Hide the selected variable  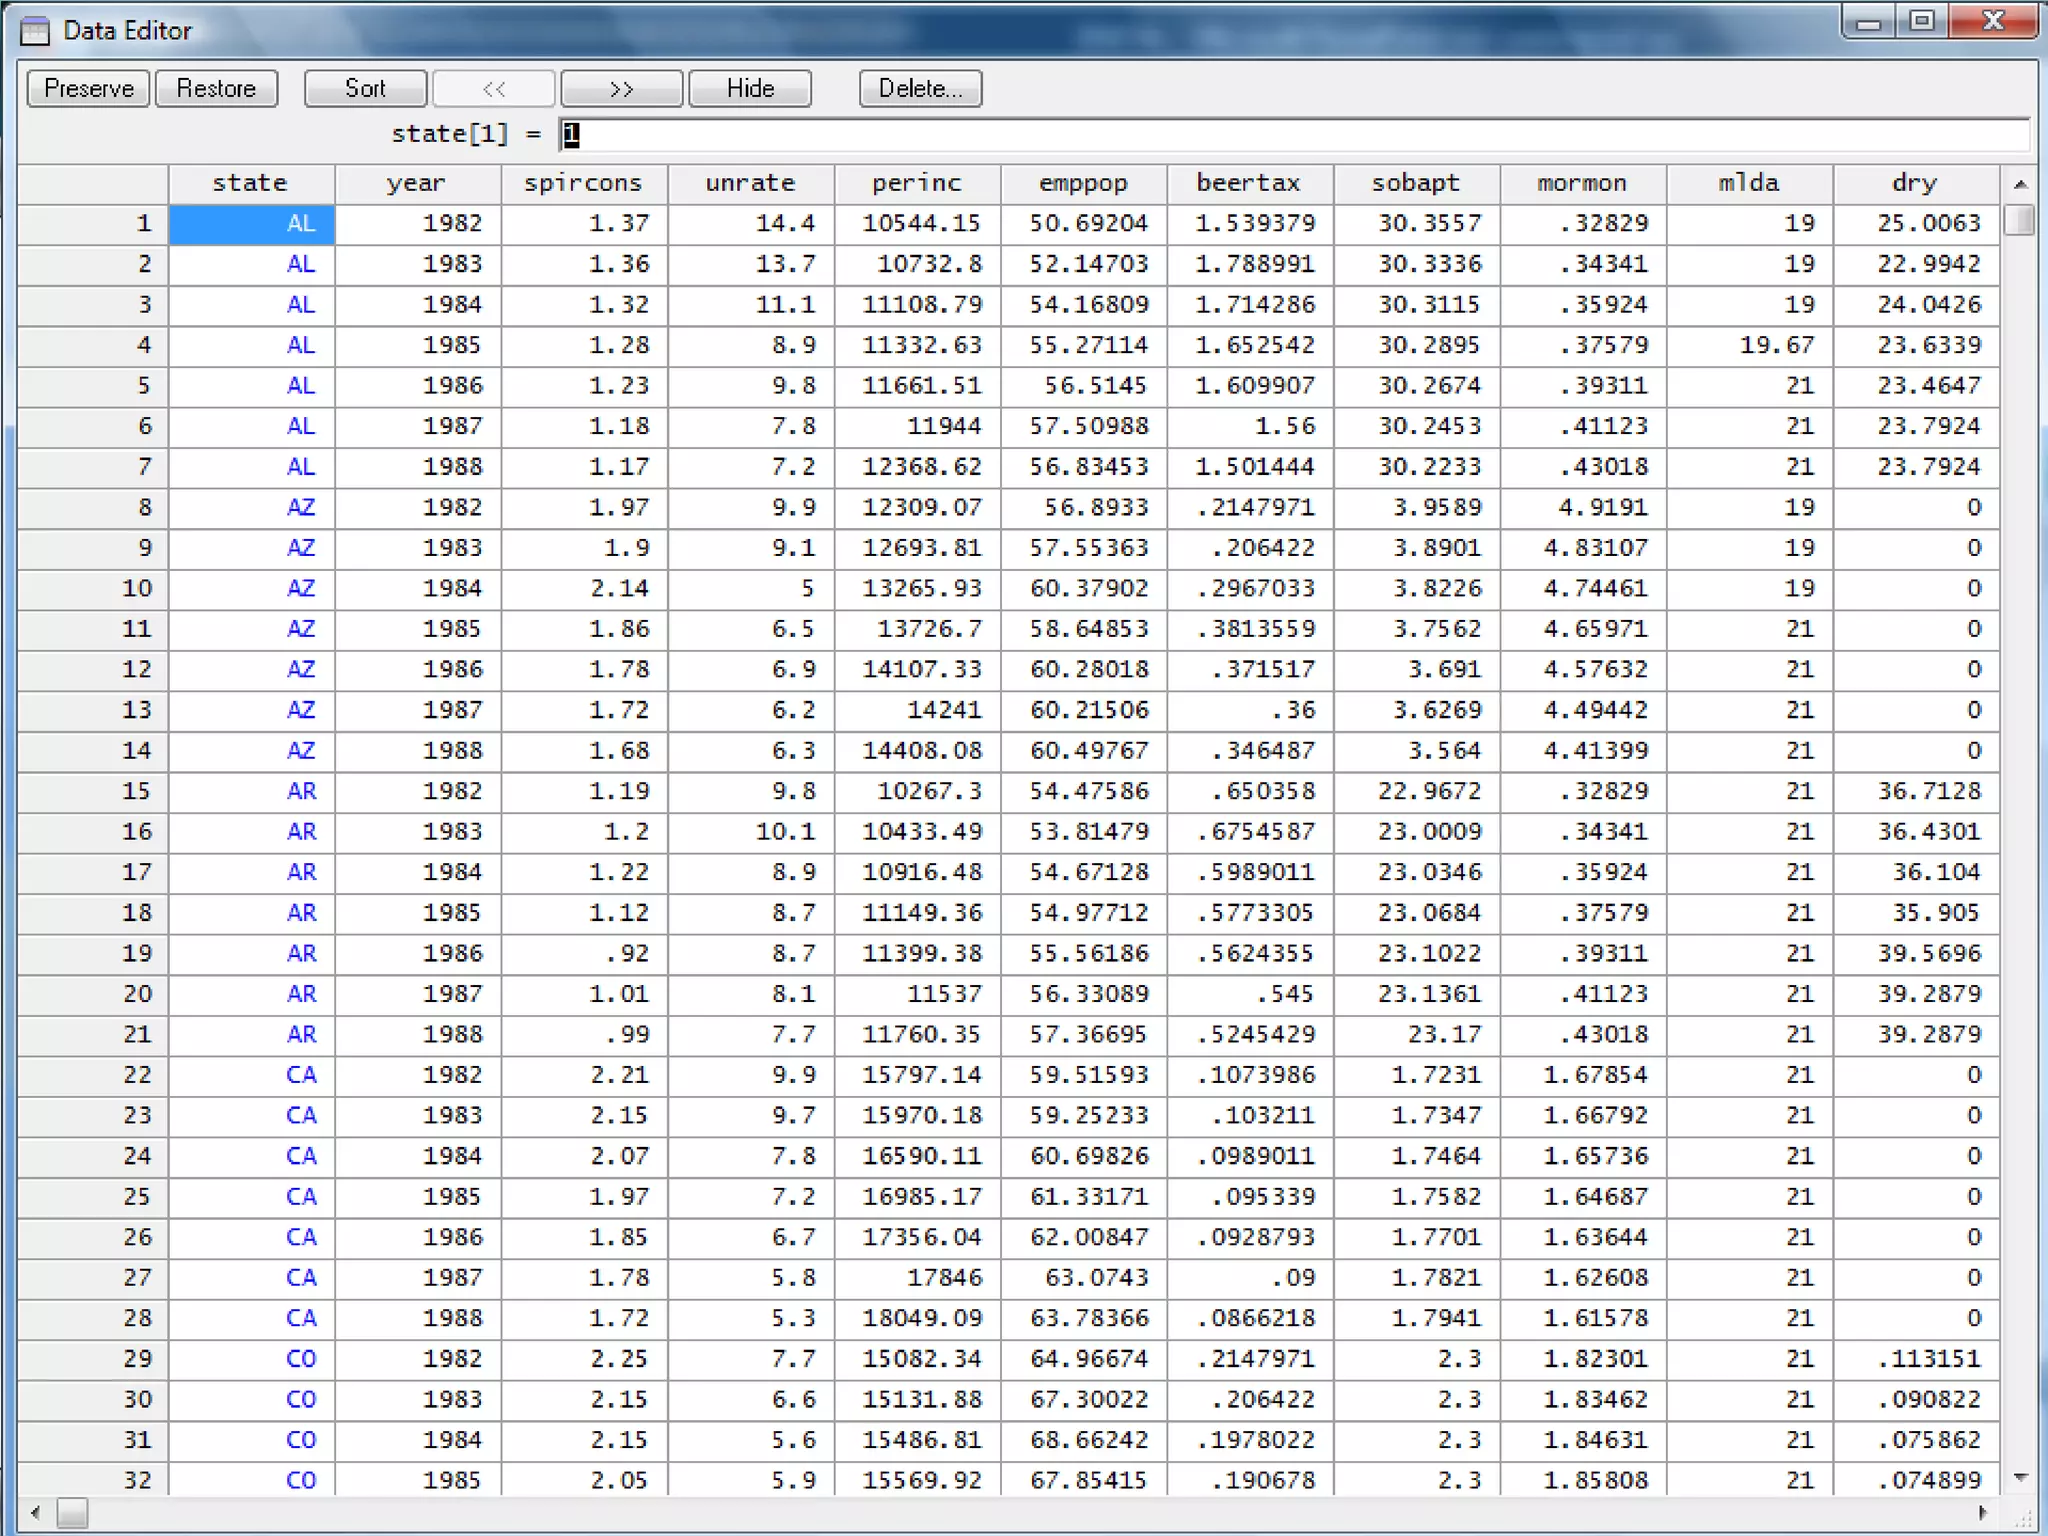(x=750, y=88)
